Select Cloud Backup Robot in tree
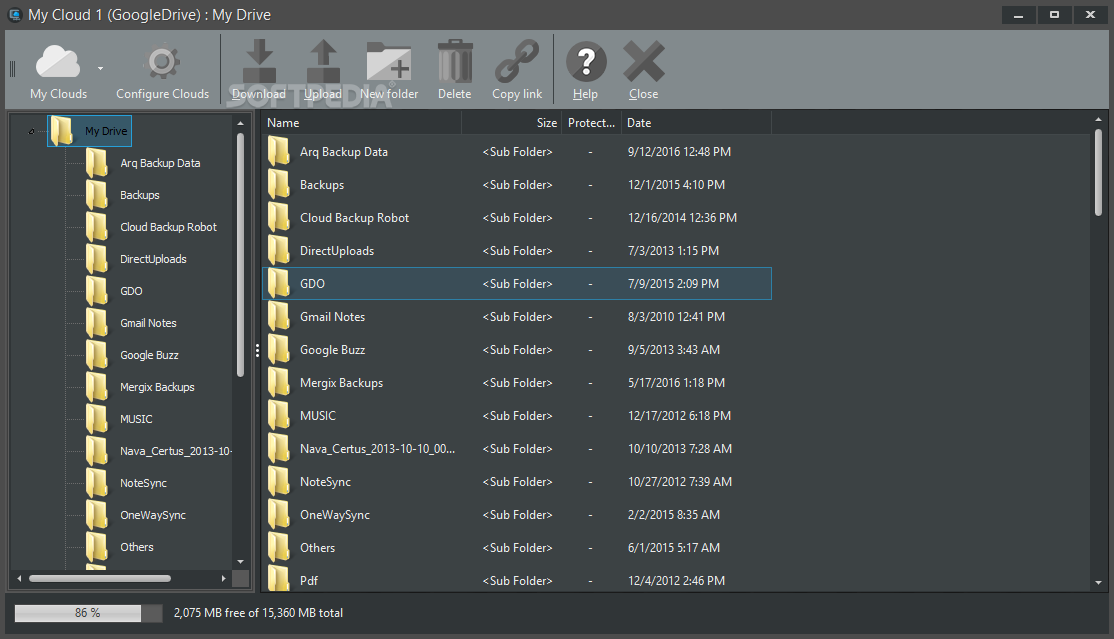This screenshot has width=1114, height=639. pyautogui.click(x=168, y=227)
